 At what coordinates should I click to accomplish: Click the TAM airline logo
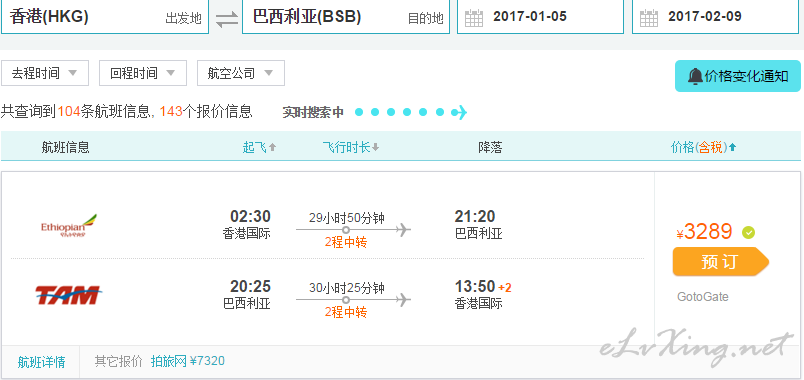(67, 294)
